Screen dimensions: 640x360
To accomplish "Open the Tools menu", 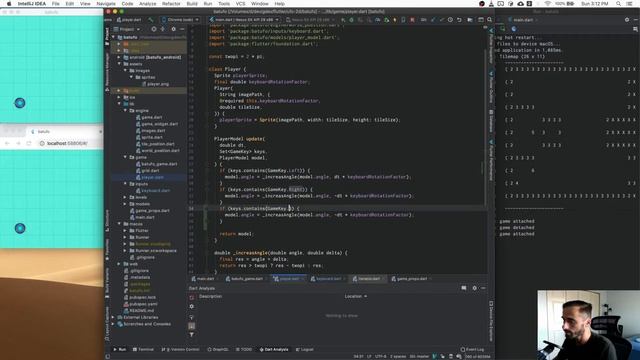I will coord(224,4).
